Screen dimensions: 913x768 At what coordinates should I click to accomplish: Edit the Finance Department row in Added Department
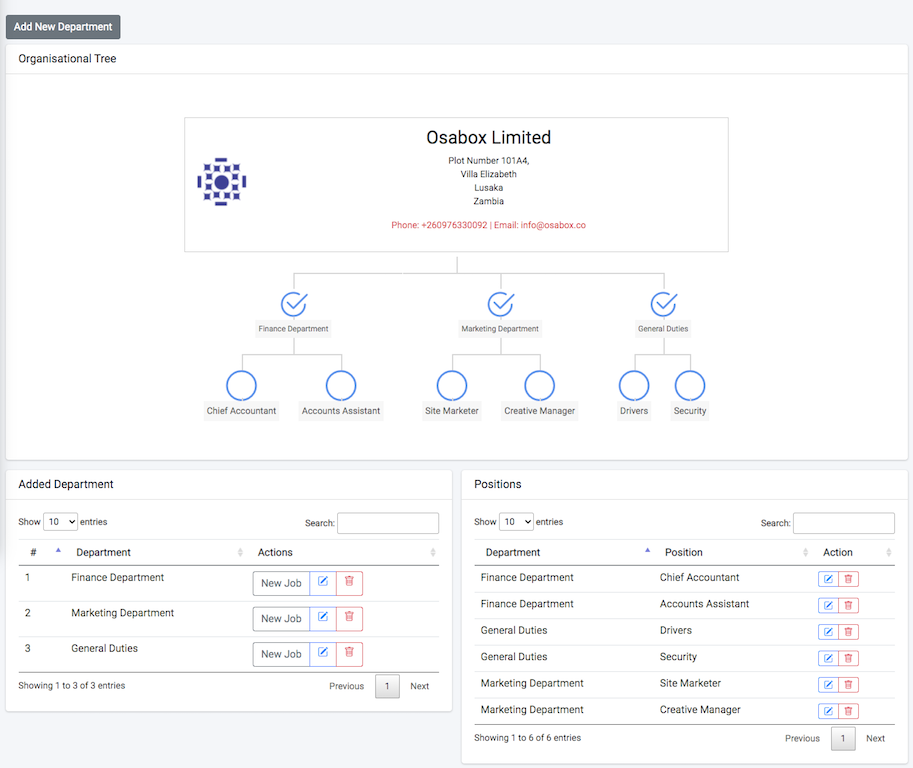pos(323,583)
